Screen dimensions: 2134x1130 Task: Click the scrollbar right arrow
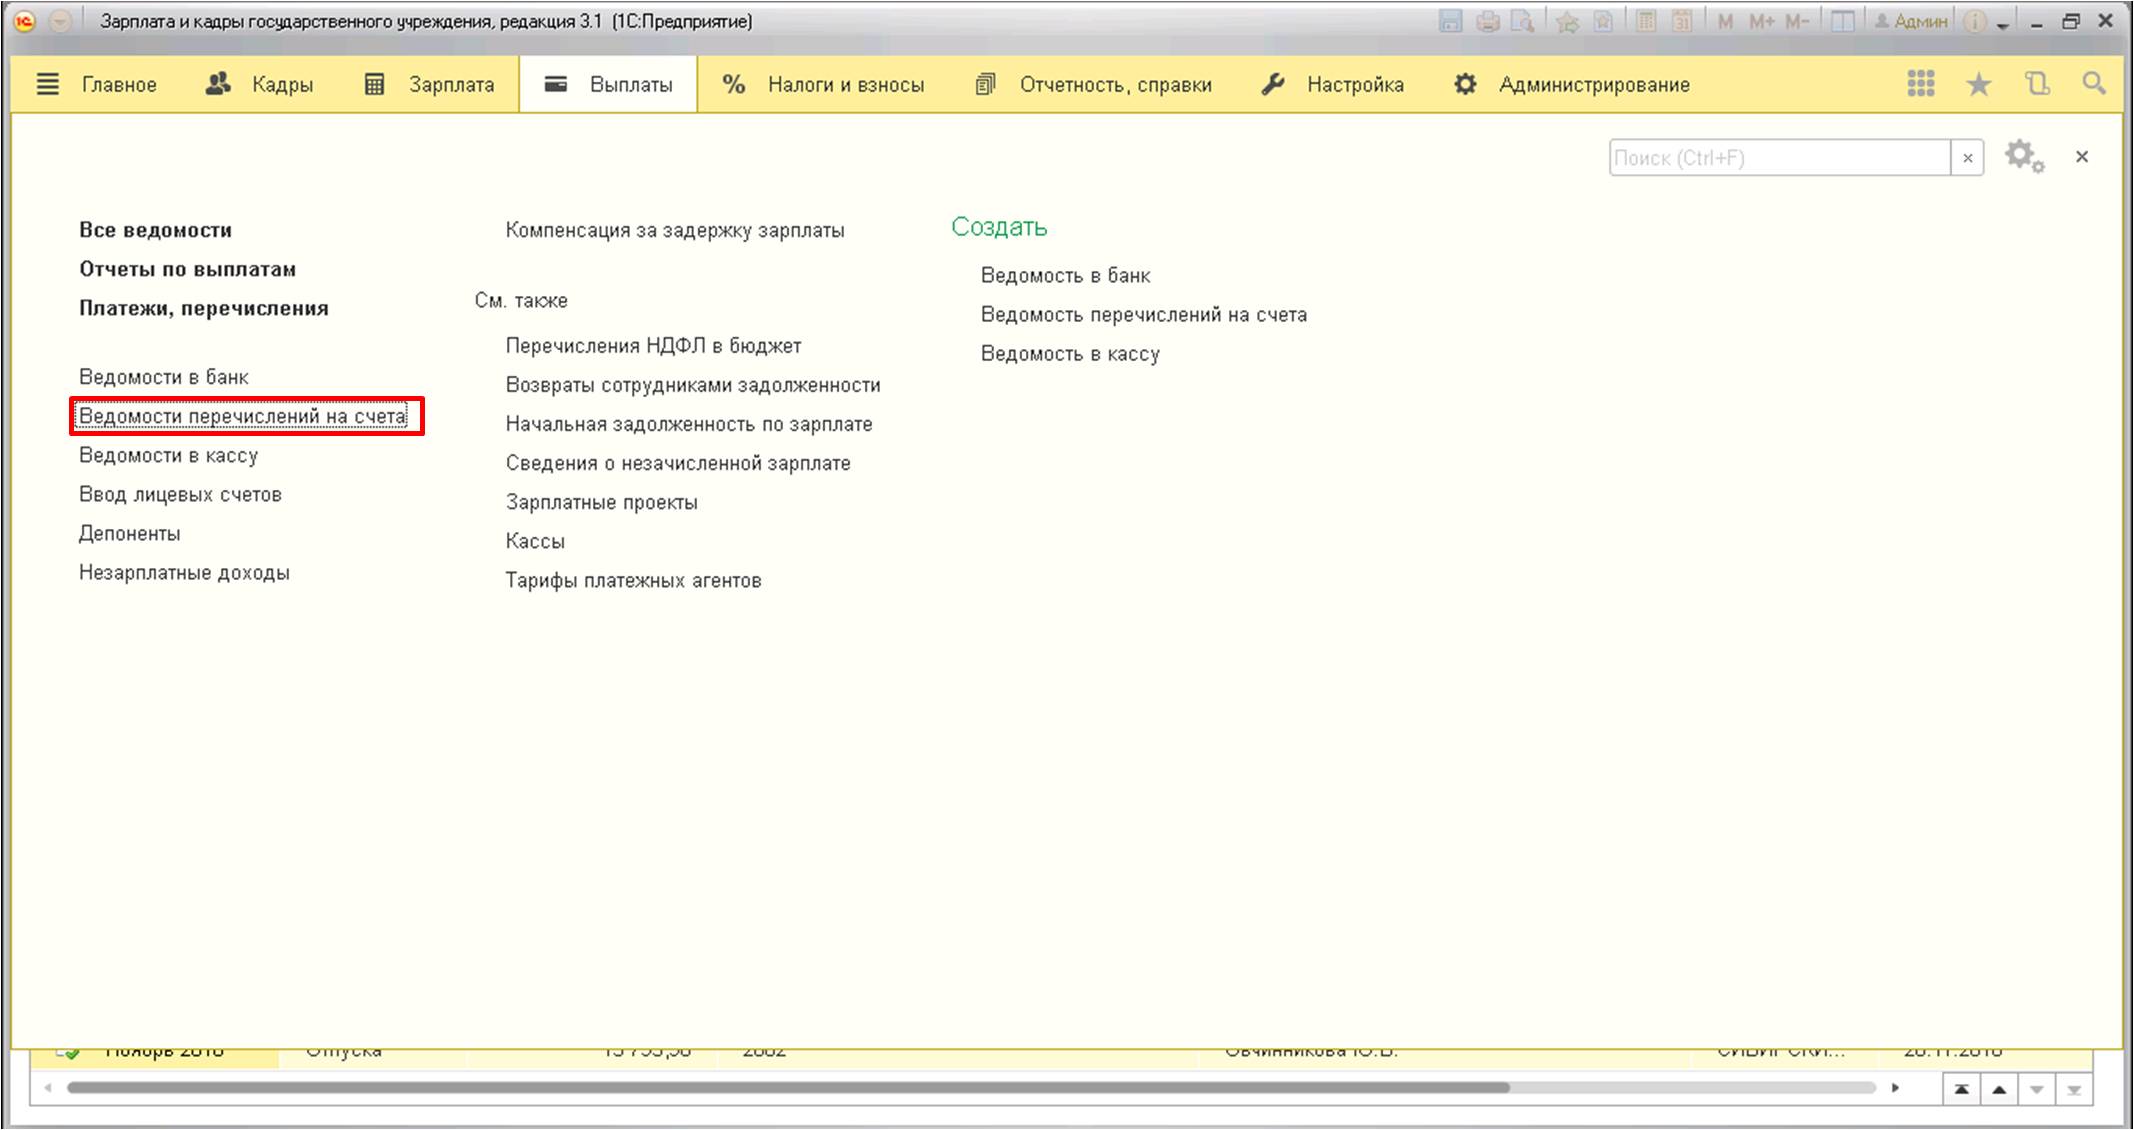click(1894, 1088)
